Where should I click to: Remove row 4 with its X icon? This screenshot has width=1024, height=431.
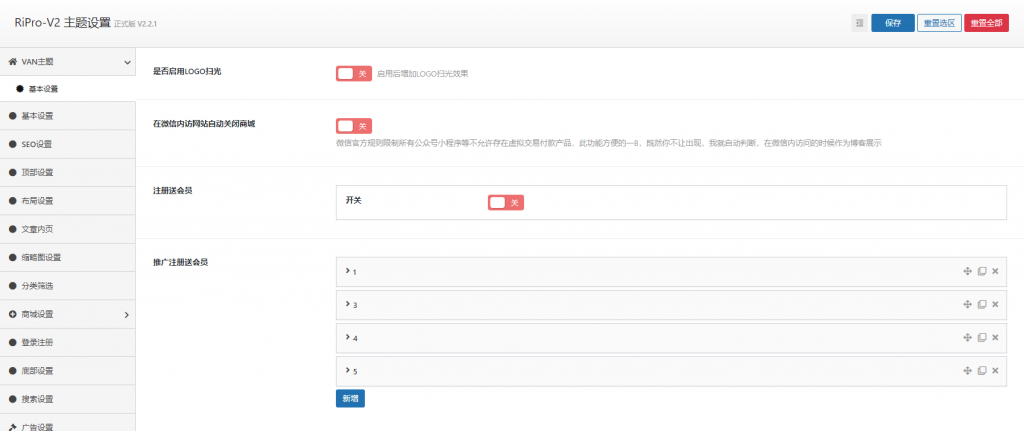click(x=995, y=338)
